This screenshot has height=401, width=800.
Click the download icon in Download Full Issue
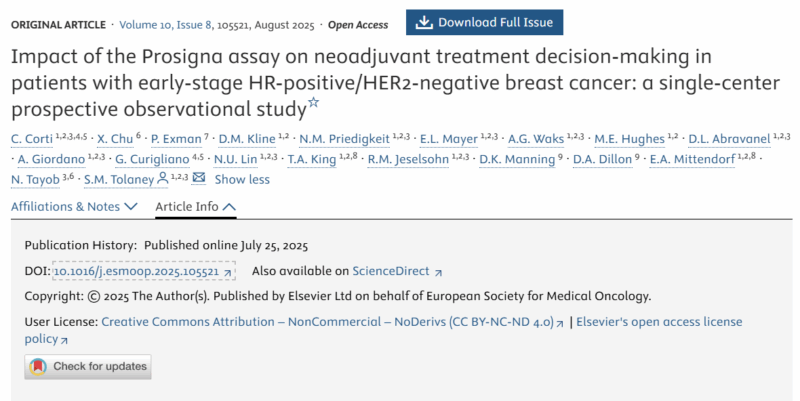coord(424,22)
